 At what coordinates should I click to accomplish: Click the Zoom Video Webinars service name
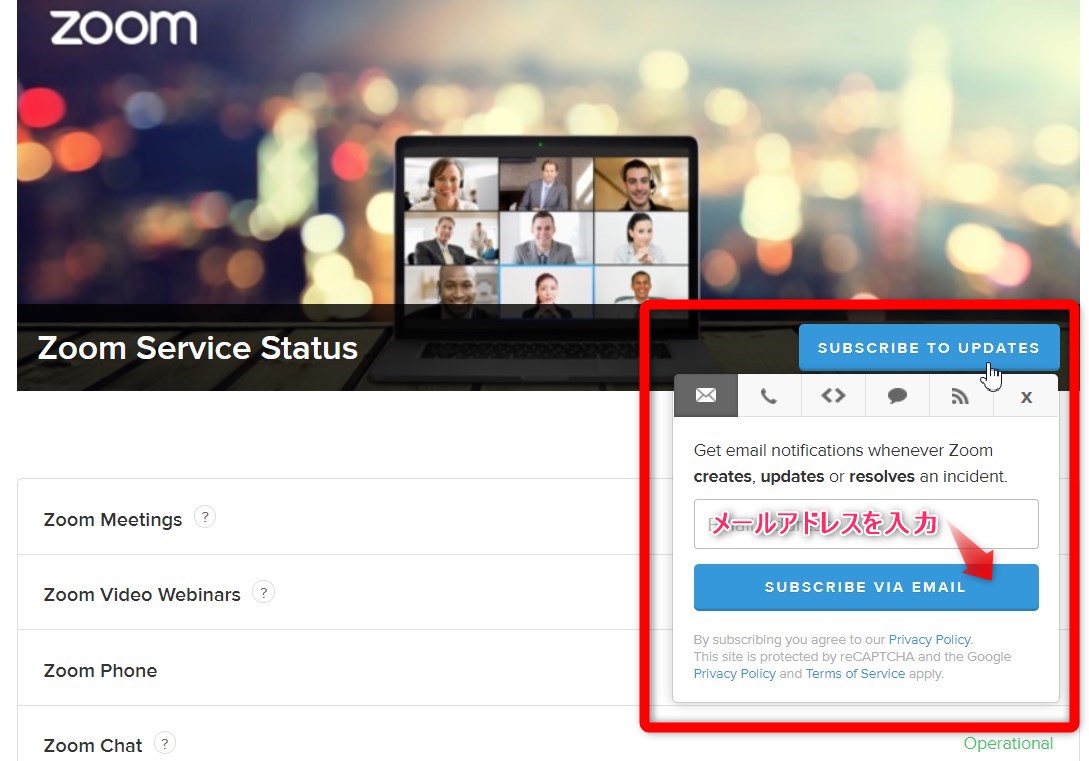coord(142,595)
